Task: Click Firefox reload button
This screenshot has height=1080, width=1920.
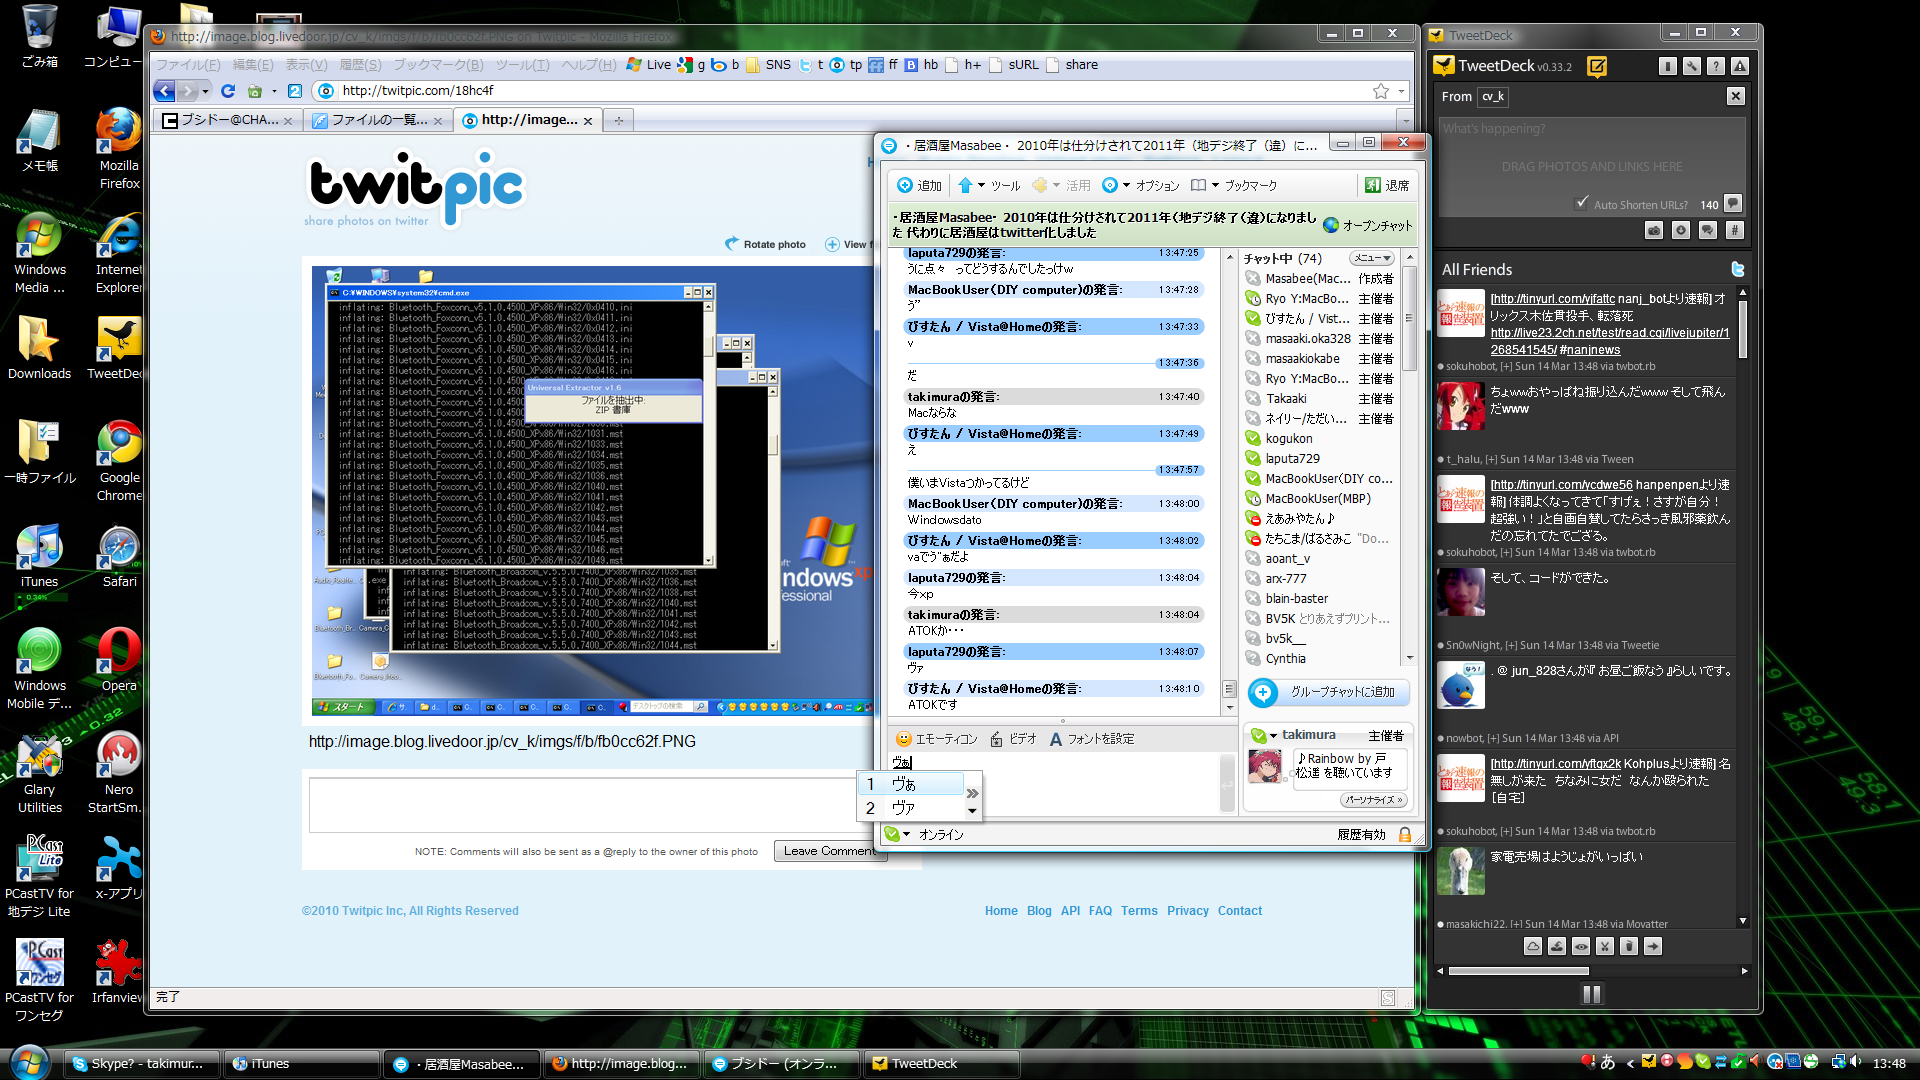Action: coord(228,91)
